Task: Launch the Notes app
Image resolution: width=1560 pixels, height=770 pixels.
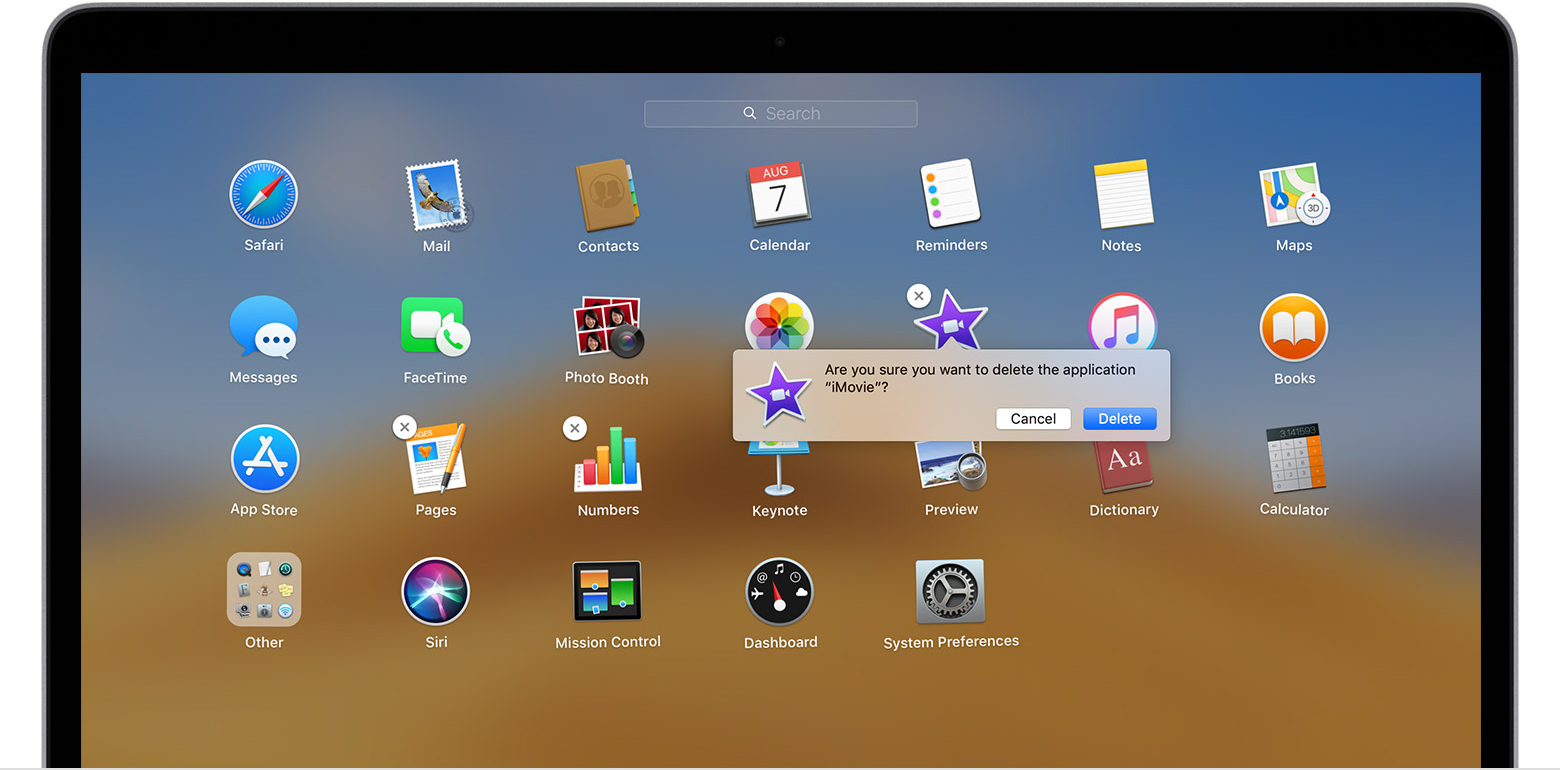Action: (x=1122, y=195)
